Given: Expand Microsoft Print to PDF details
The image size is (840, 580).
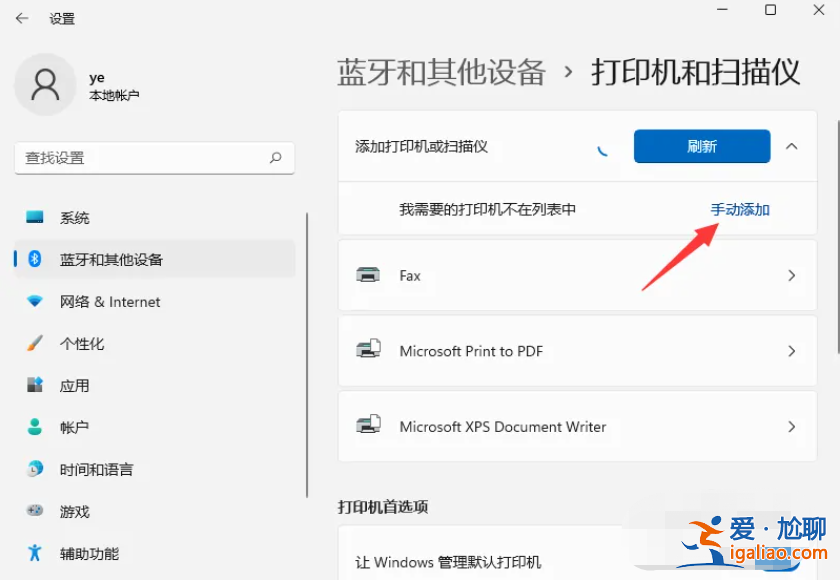Looking at the screenshot, I should point(791,350).
